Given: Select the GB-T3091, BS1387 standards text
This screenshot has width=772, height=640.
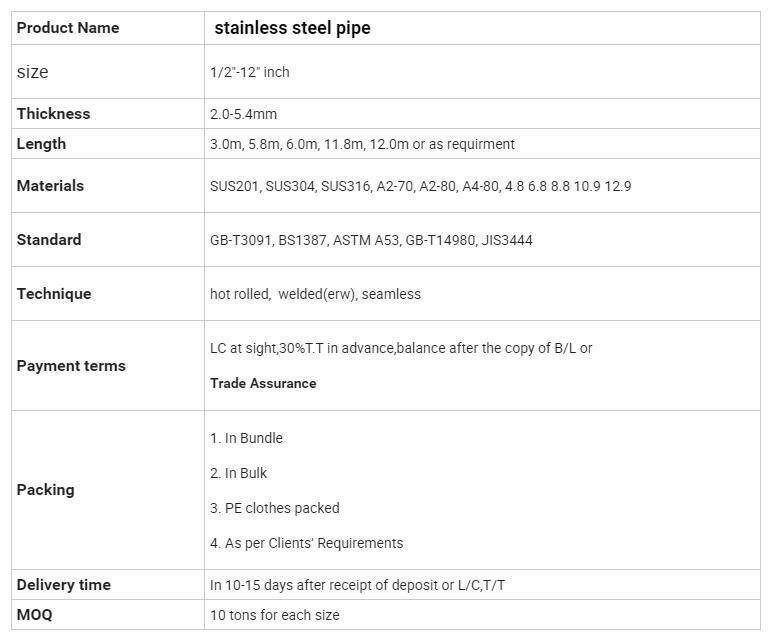Looking at the screenshot, I should 371,240.
